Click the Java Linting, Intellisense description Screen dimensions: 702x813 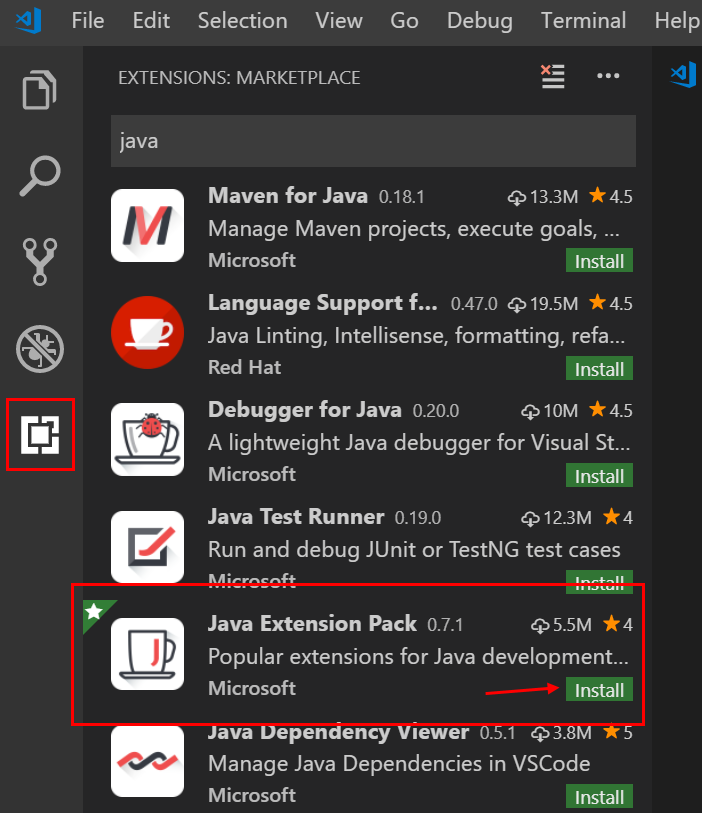(416, 335)
